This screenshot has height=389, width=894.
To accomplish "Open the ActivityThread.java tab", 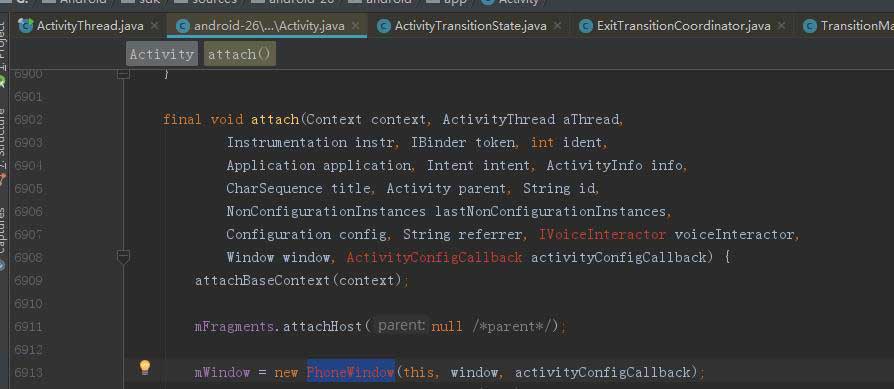I will click(90, 26).
